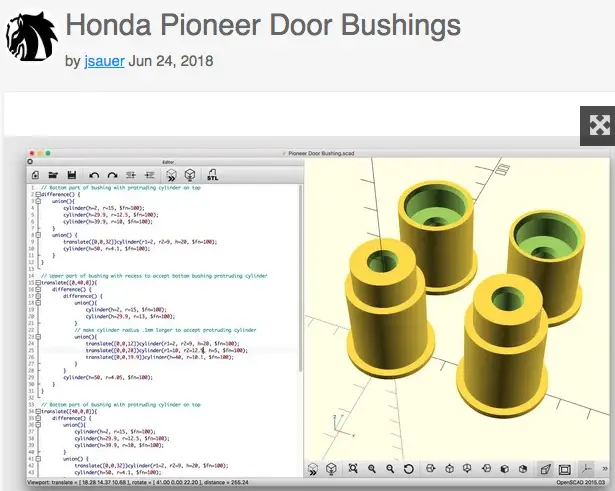Screen dimensions: 615x491
Task: Click the front-left yellow bushing model
Action: pos(388,310)
